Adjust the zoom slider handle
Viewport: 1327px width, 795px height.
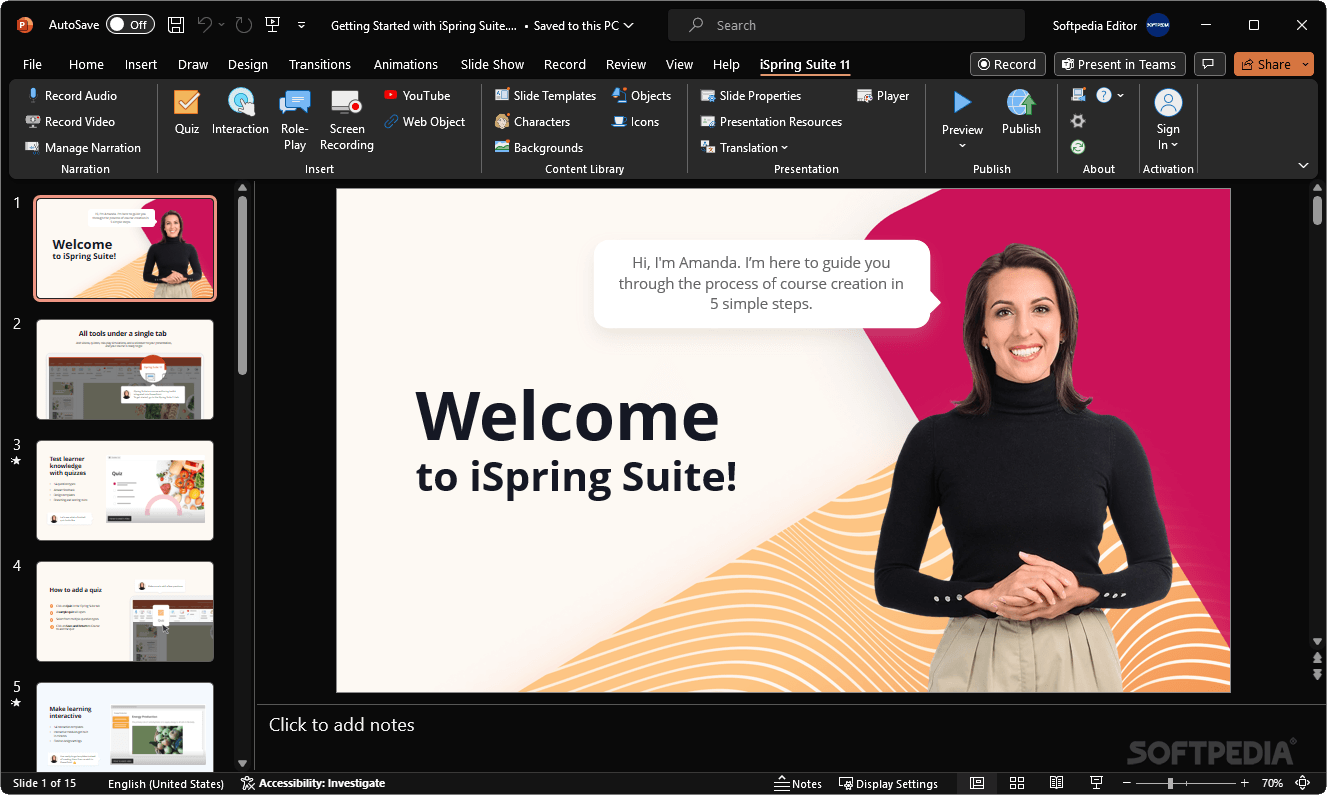tap(1170, 783)
